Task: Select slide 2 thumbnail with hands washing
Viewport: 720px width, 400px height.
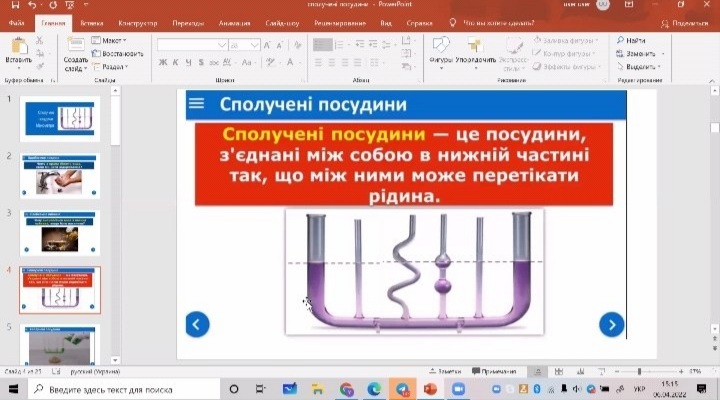Action: click(x=60, y=176)
